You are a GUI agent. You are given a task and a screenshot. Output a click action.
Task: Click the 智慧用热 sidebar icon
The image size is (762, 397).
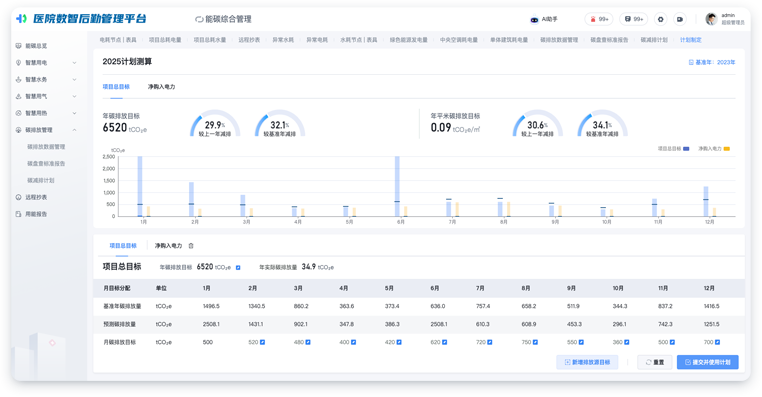(18, 113)
